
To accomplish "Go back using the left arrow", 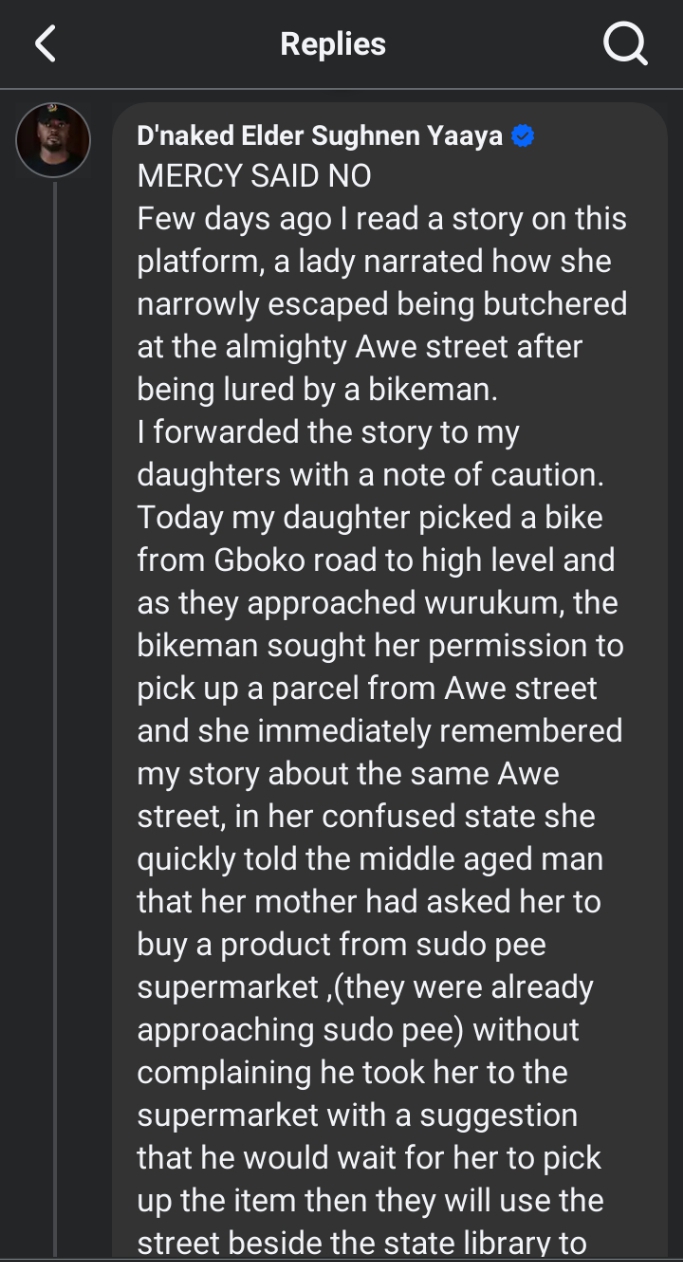I will [x=45, y=45].
